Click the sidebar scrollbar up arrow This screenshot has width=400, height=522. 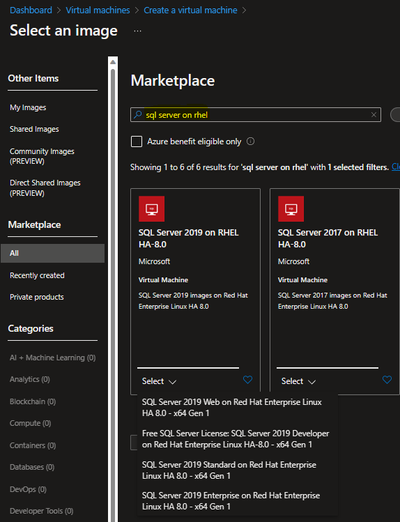pos(113,62)
